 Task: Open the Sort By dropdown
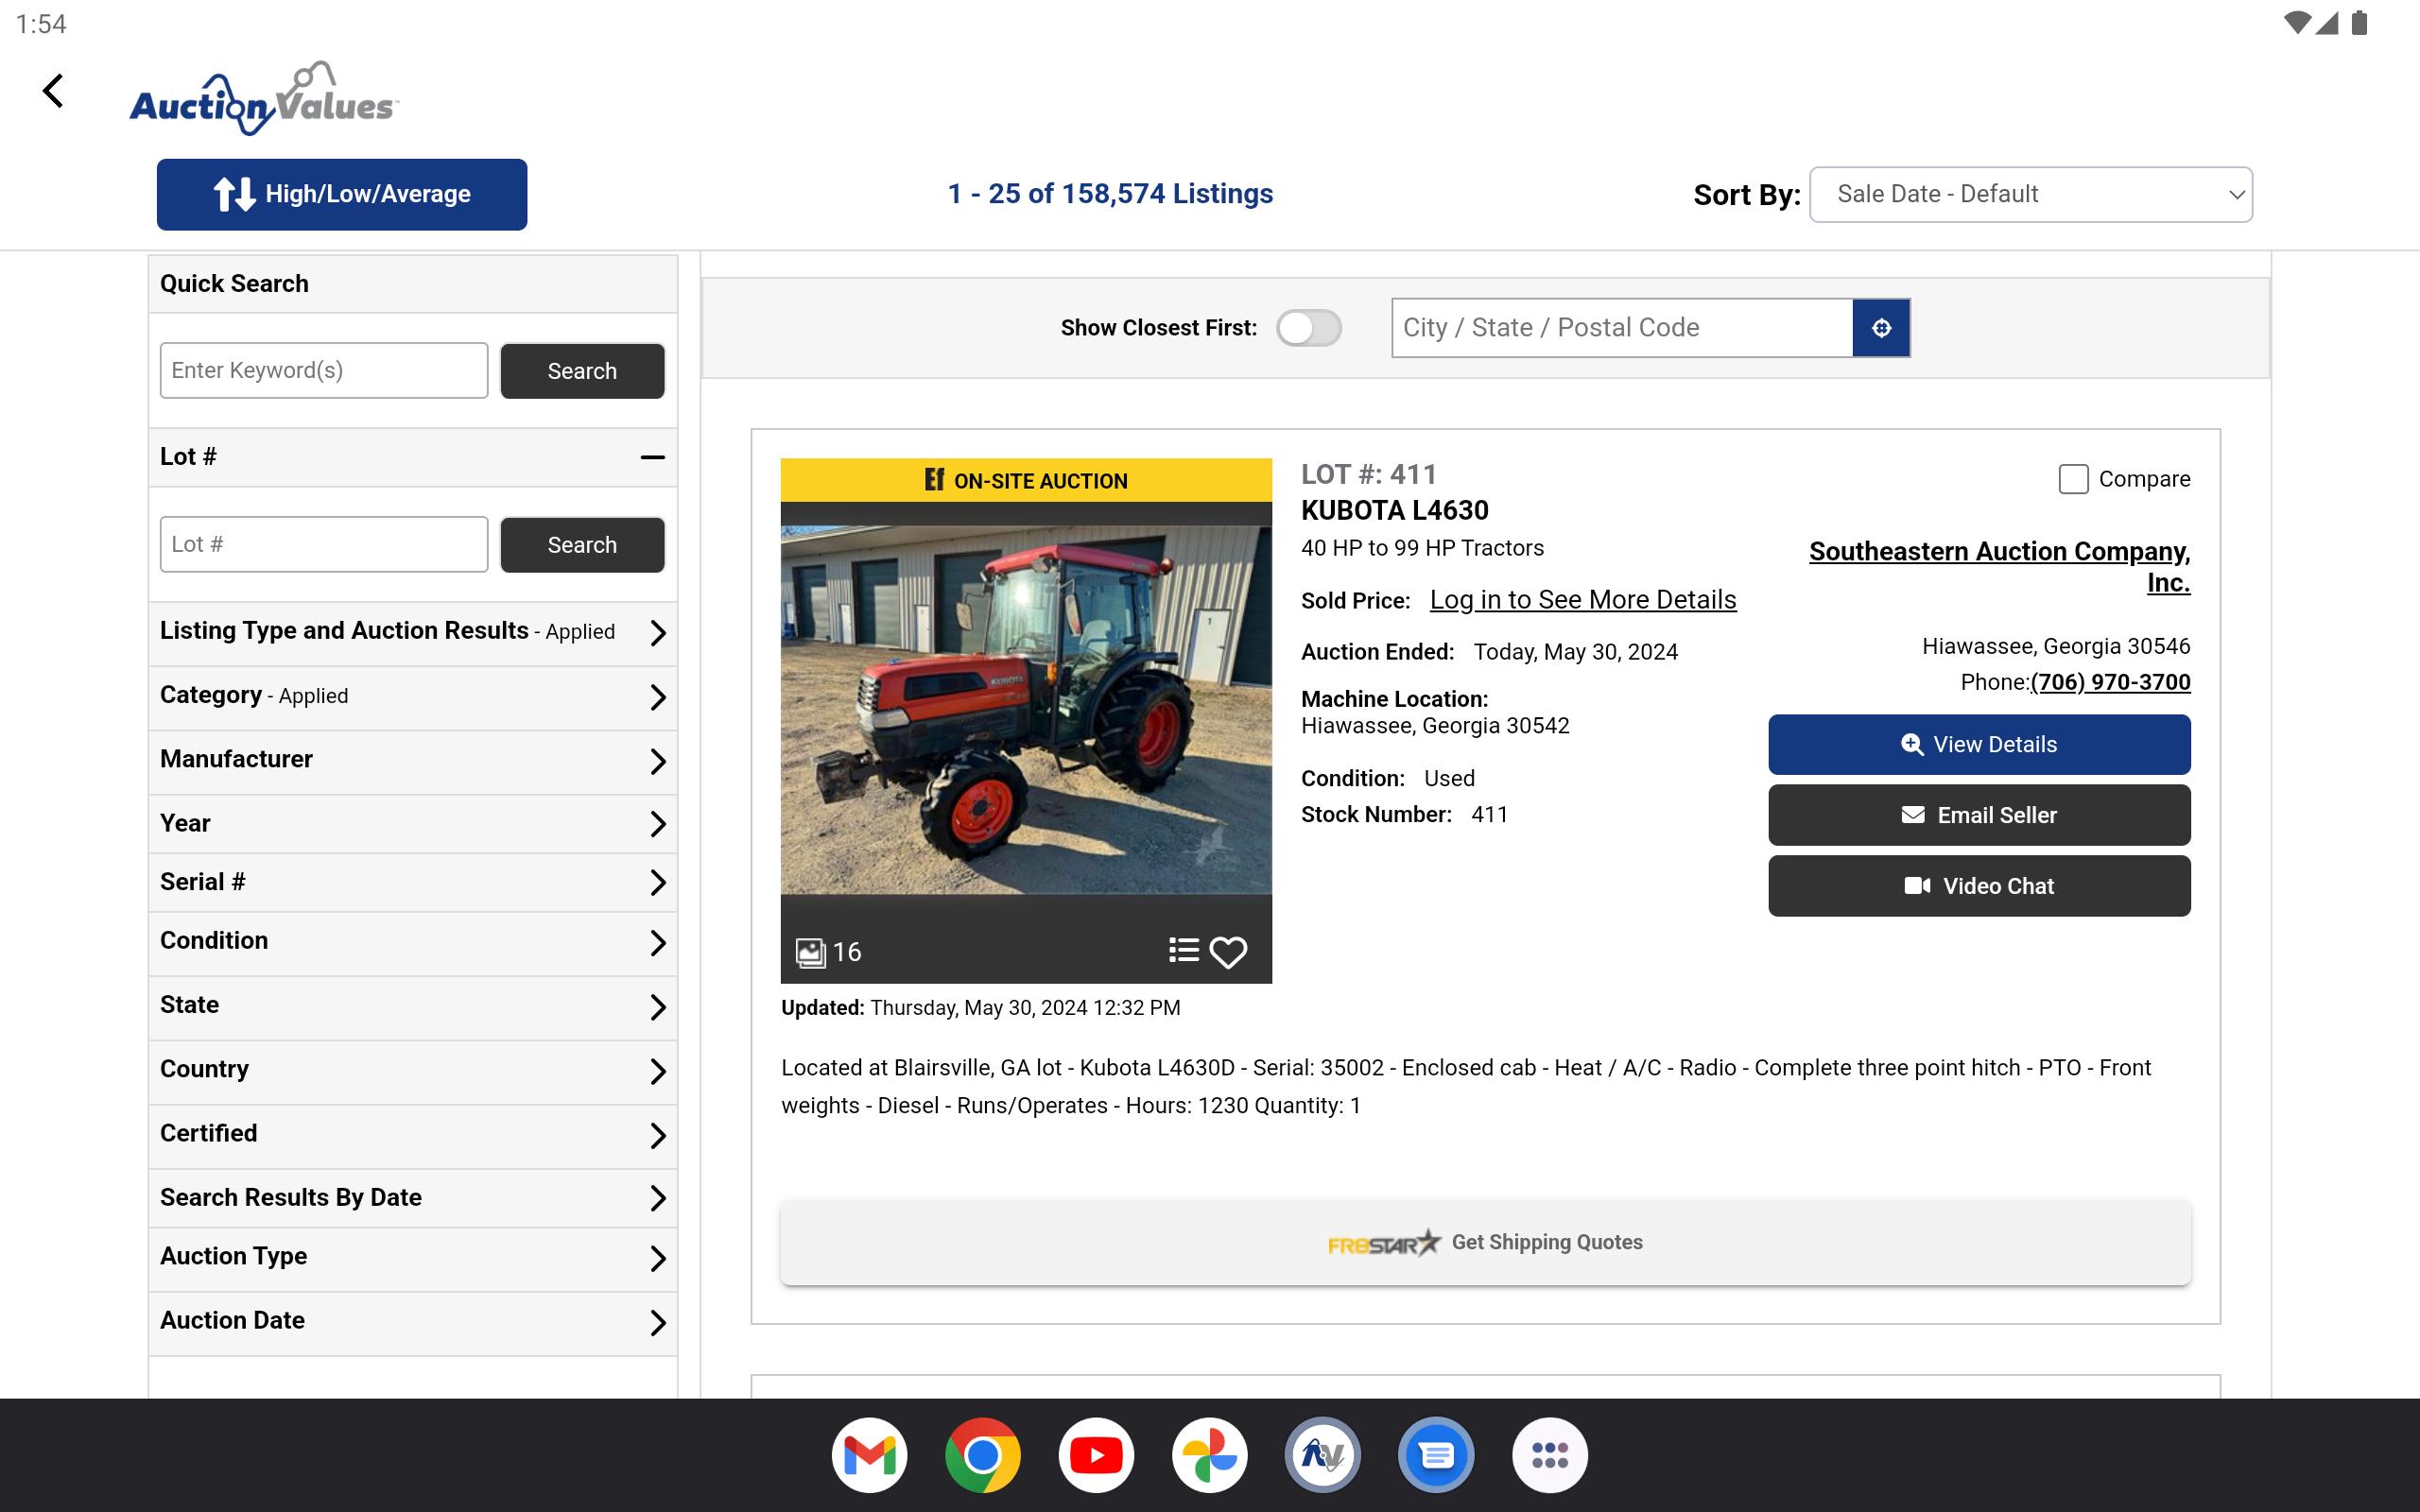[x=2030, y=194]
